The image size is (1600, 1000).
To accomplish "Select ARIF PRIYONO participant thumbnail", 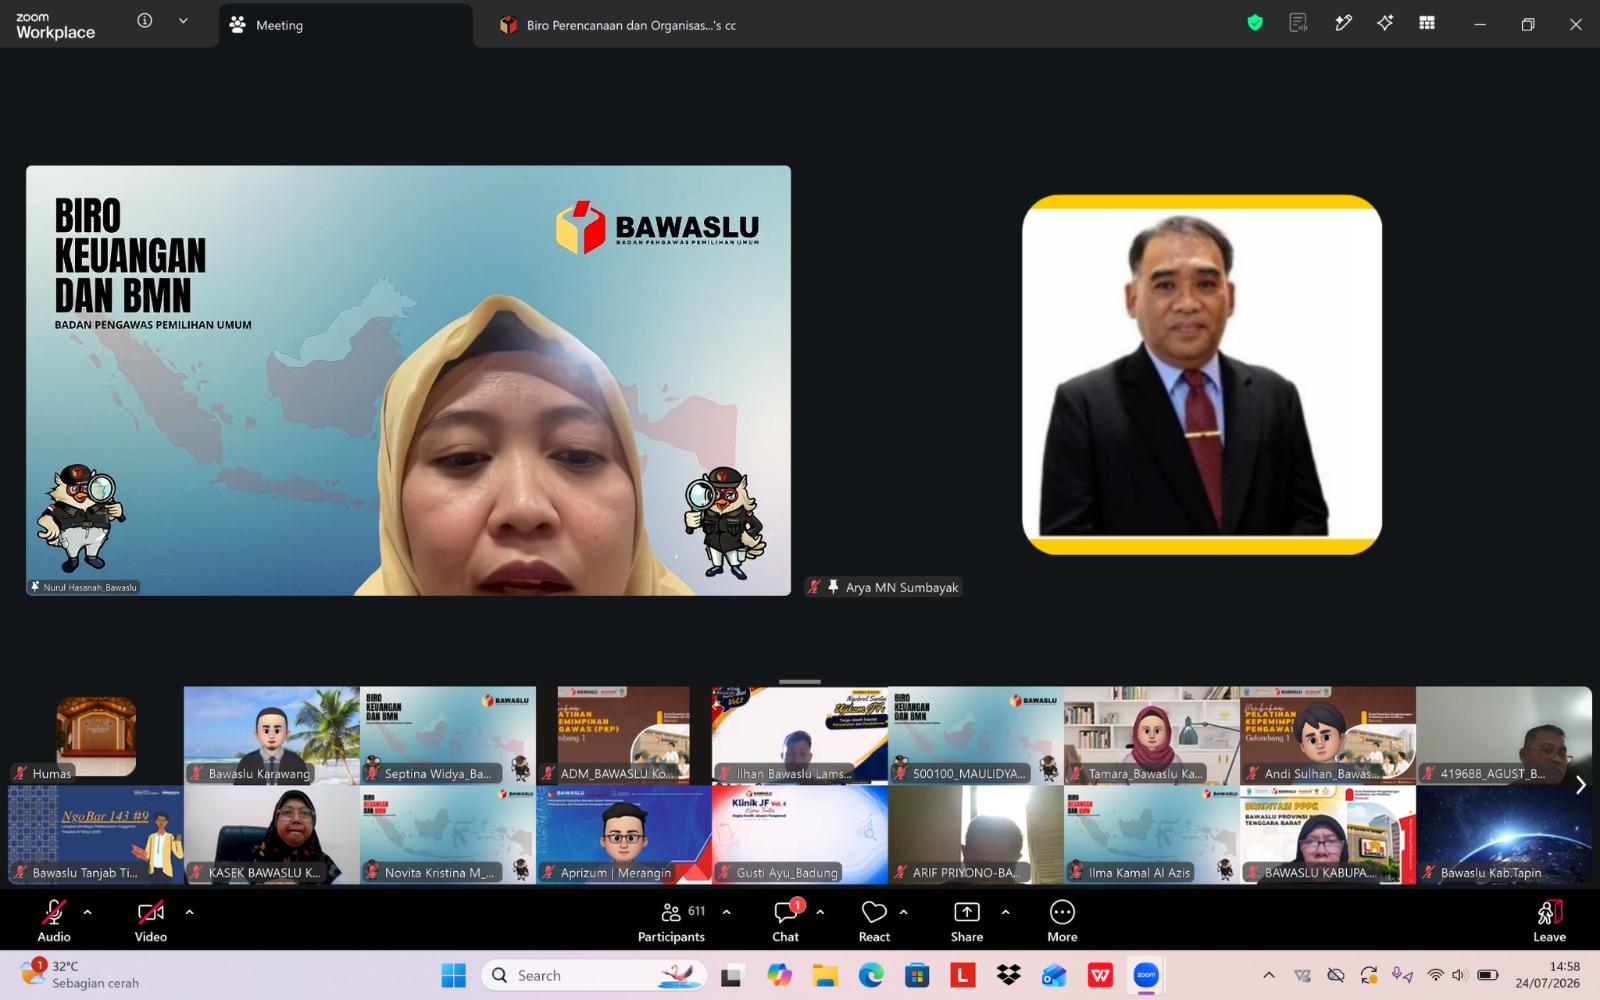I will pos(976,835).
